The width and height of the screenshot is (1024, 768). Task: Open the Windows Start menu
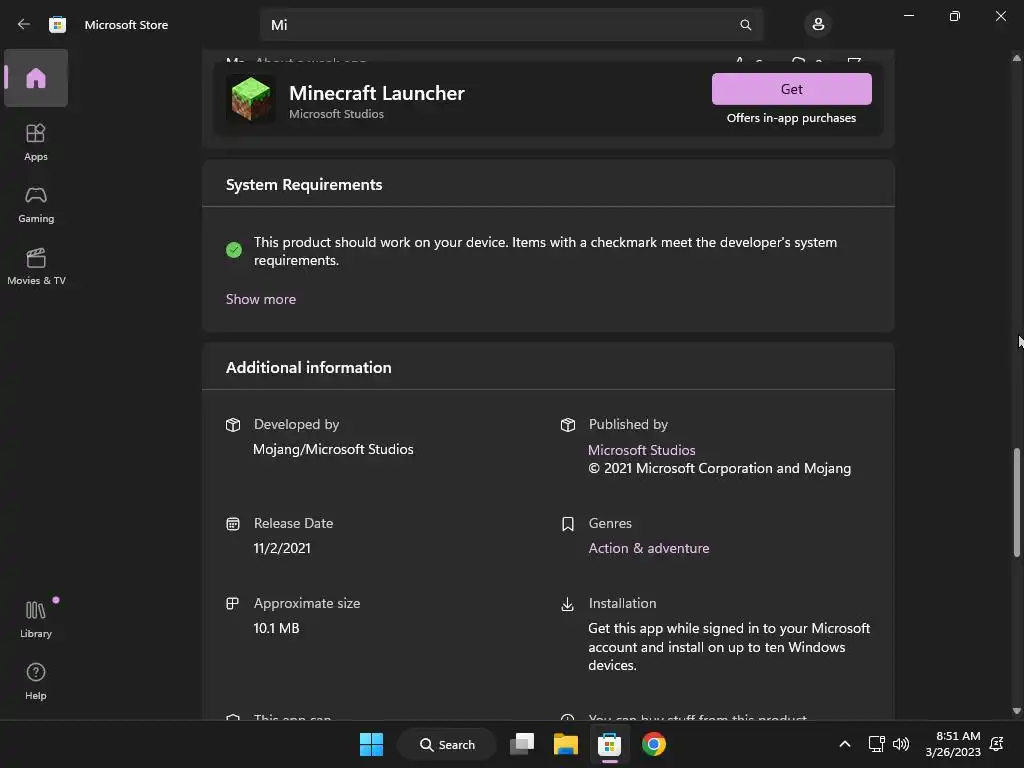[x=372, y=744]
